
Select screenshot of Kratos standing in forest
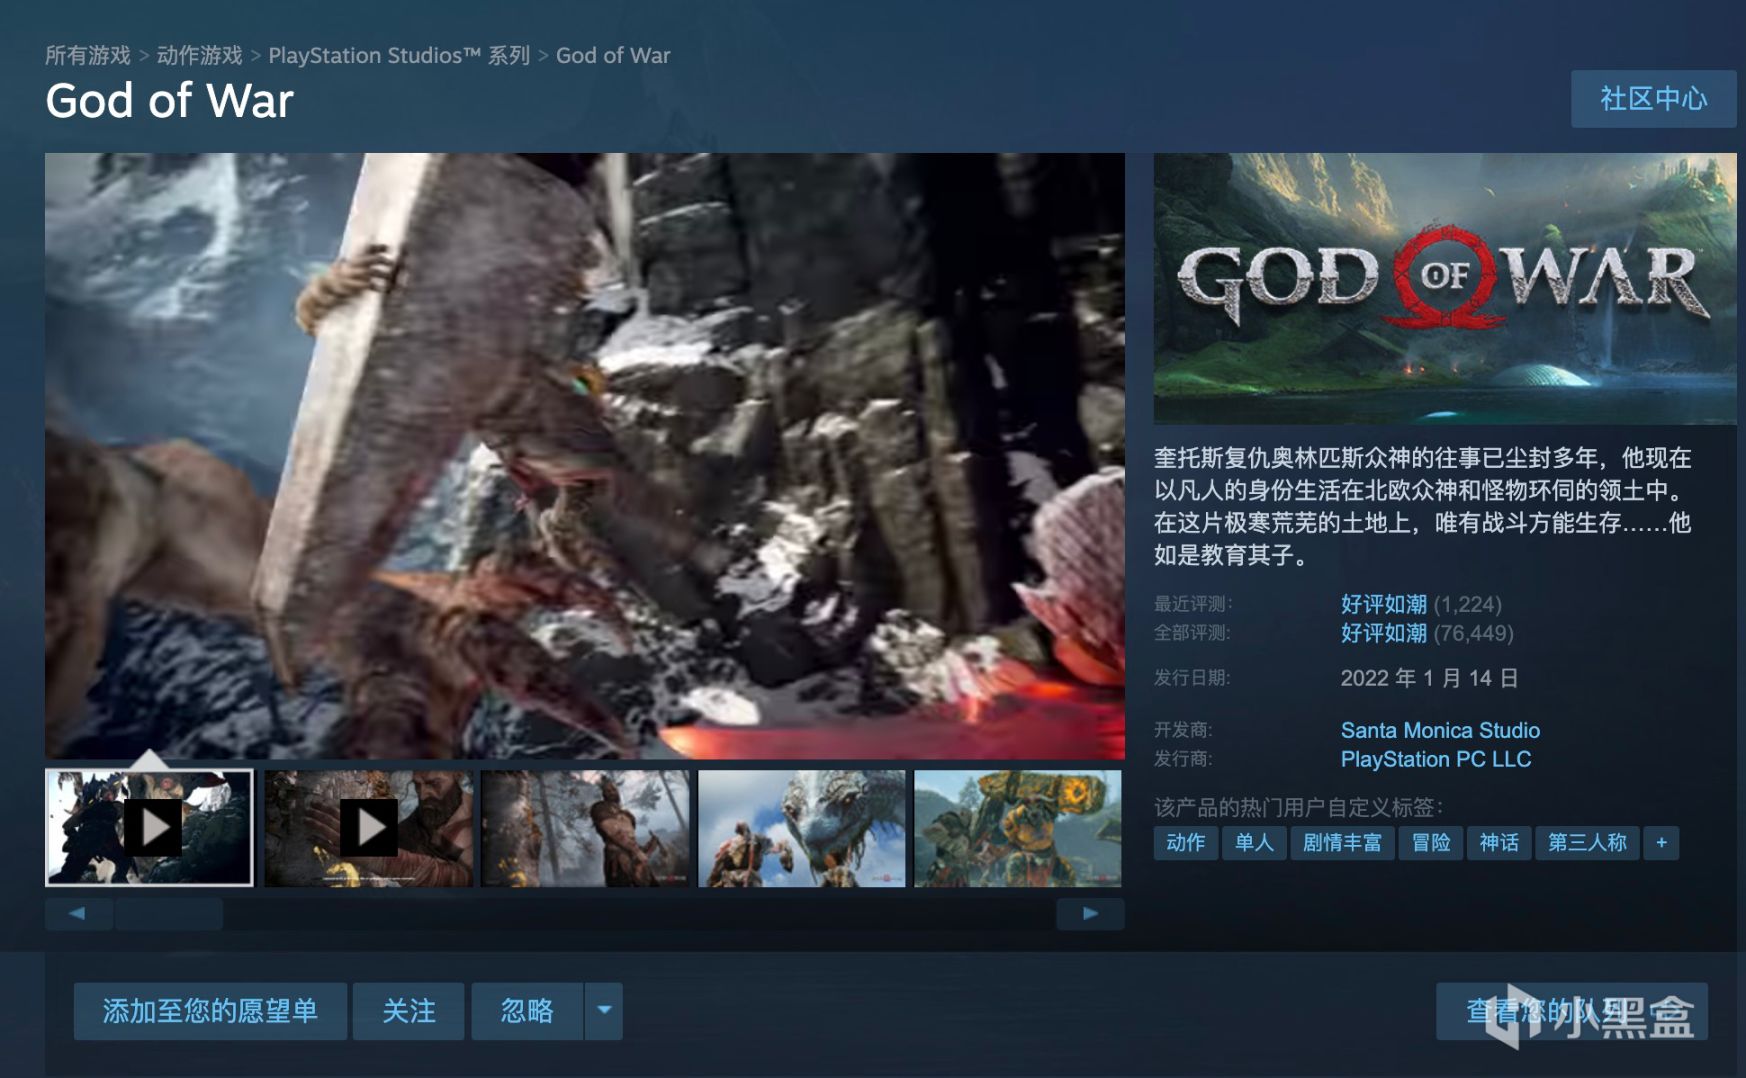click(585, 827)
